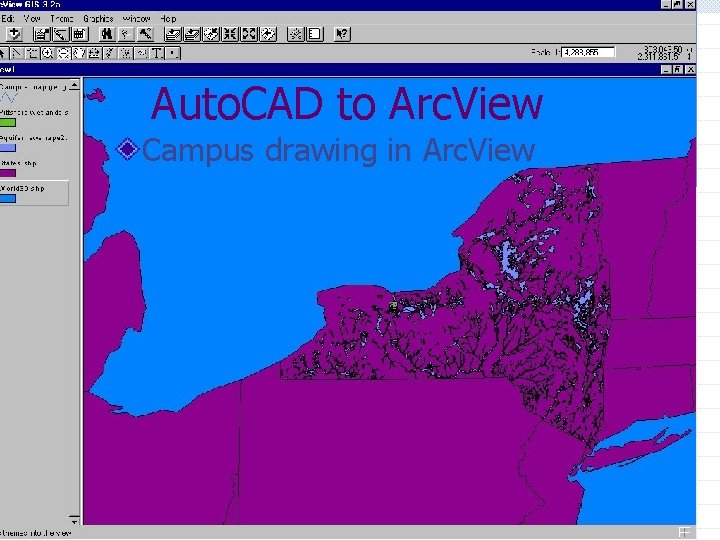Click the legend scroll up arrow
Image resolution: width=720 pixels, height=540 pixels.
click(x=74, y=85)
